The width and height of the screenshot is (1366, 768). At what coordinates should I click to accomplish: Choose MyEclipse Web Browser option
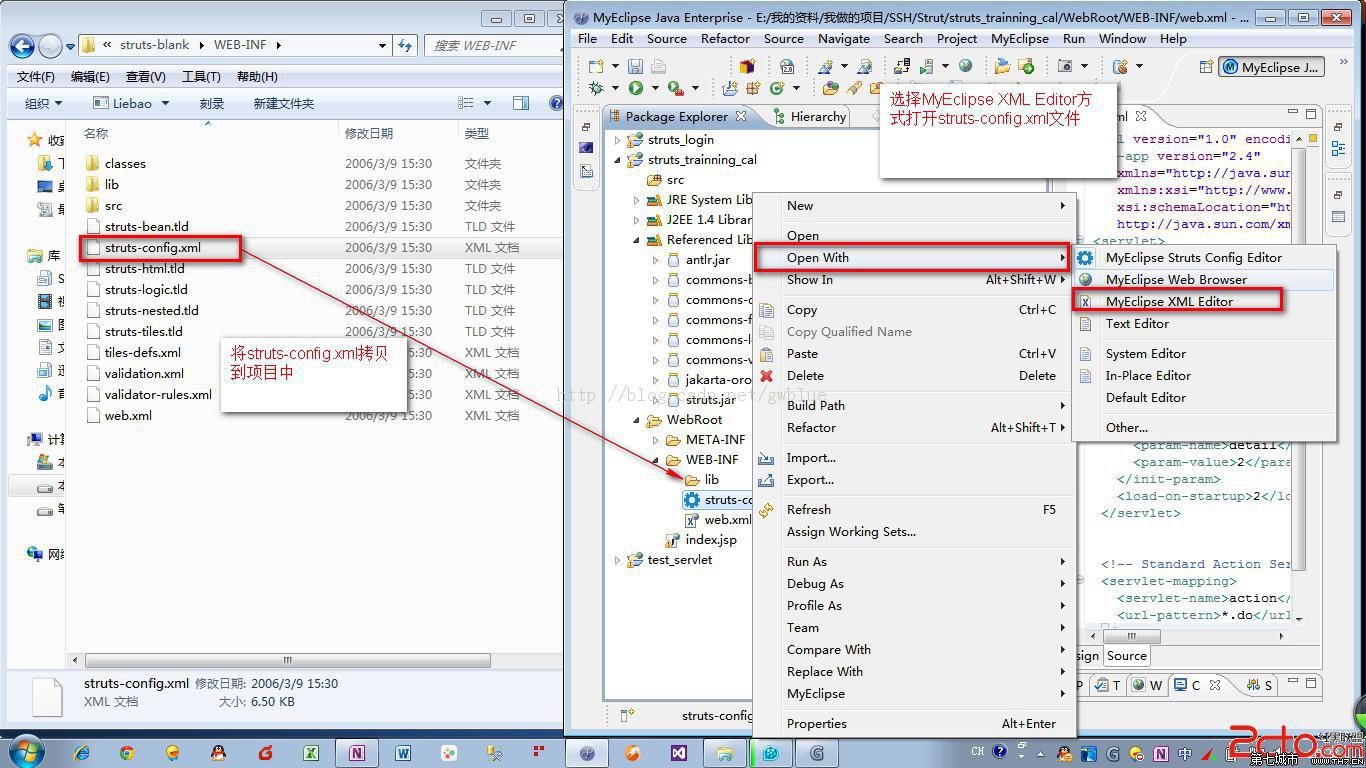[x=1204, y=279]
